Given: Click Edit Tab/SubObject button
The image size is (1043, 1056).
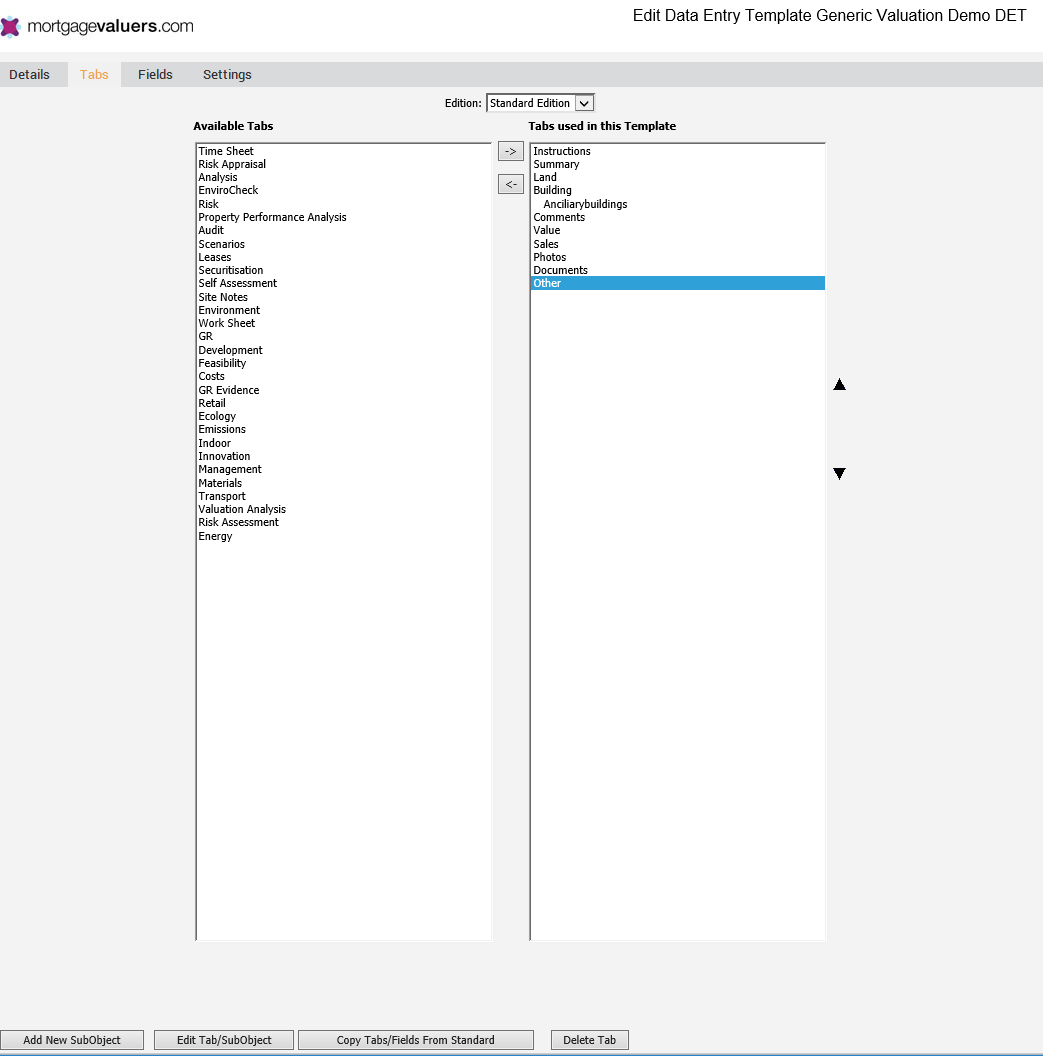Looking at the screenshot, I should [x=224, y=1040].
